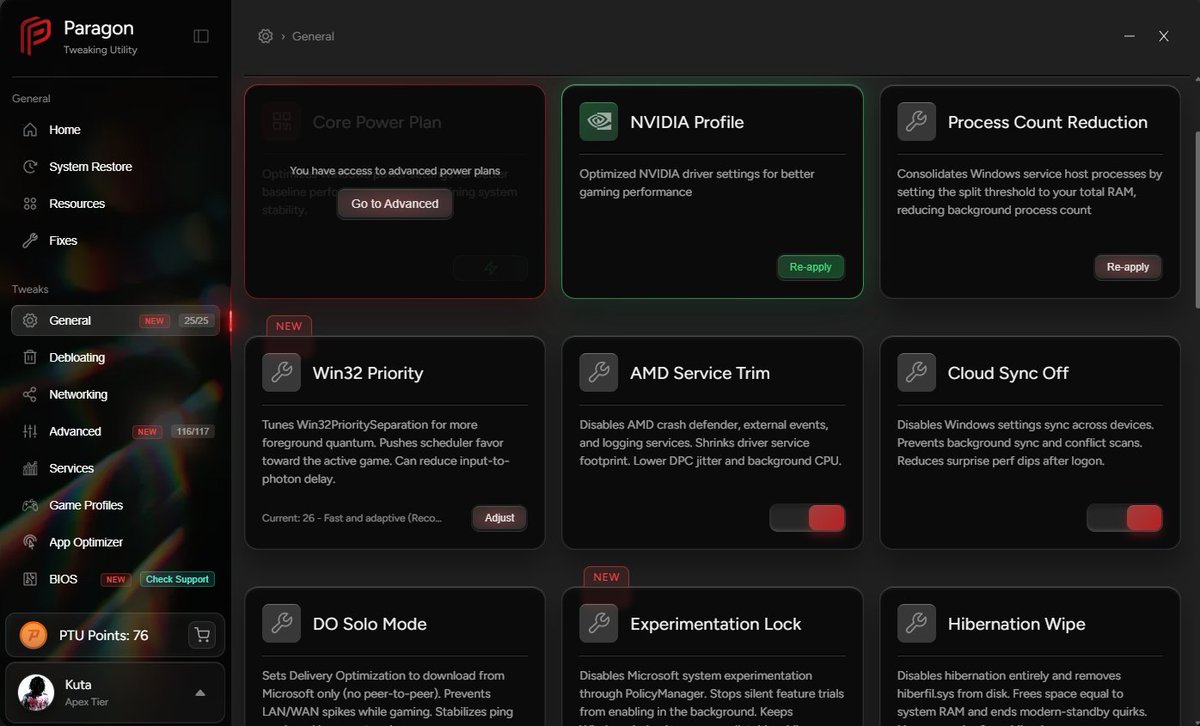
Task: Click the PTU Points coin icon
Action: click(34, 636)
